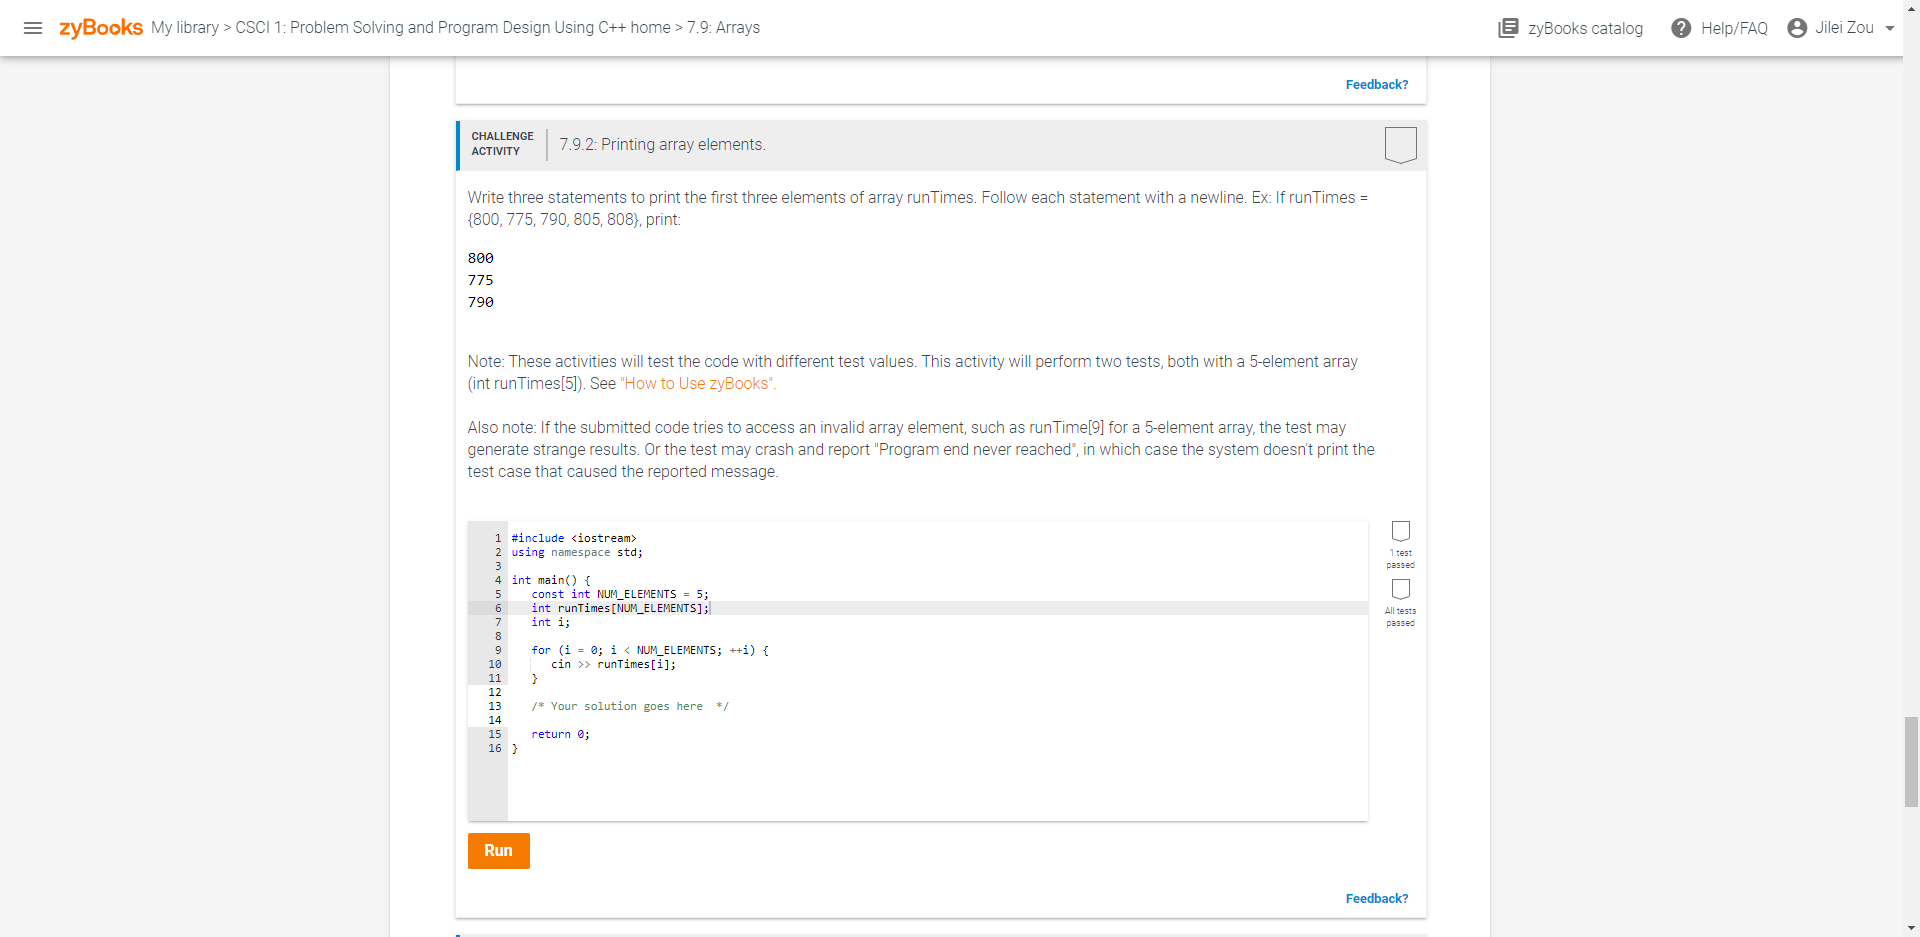Open the 'How to Use zyBooks' link
The height and width of the screenshot is (937, 1920).
click(x=696, y=383)
